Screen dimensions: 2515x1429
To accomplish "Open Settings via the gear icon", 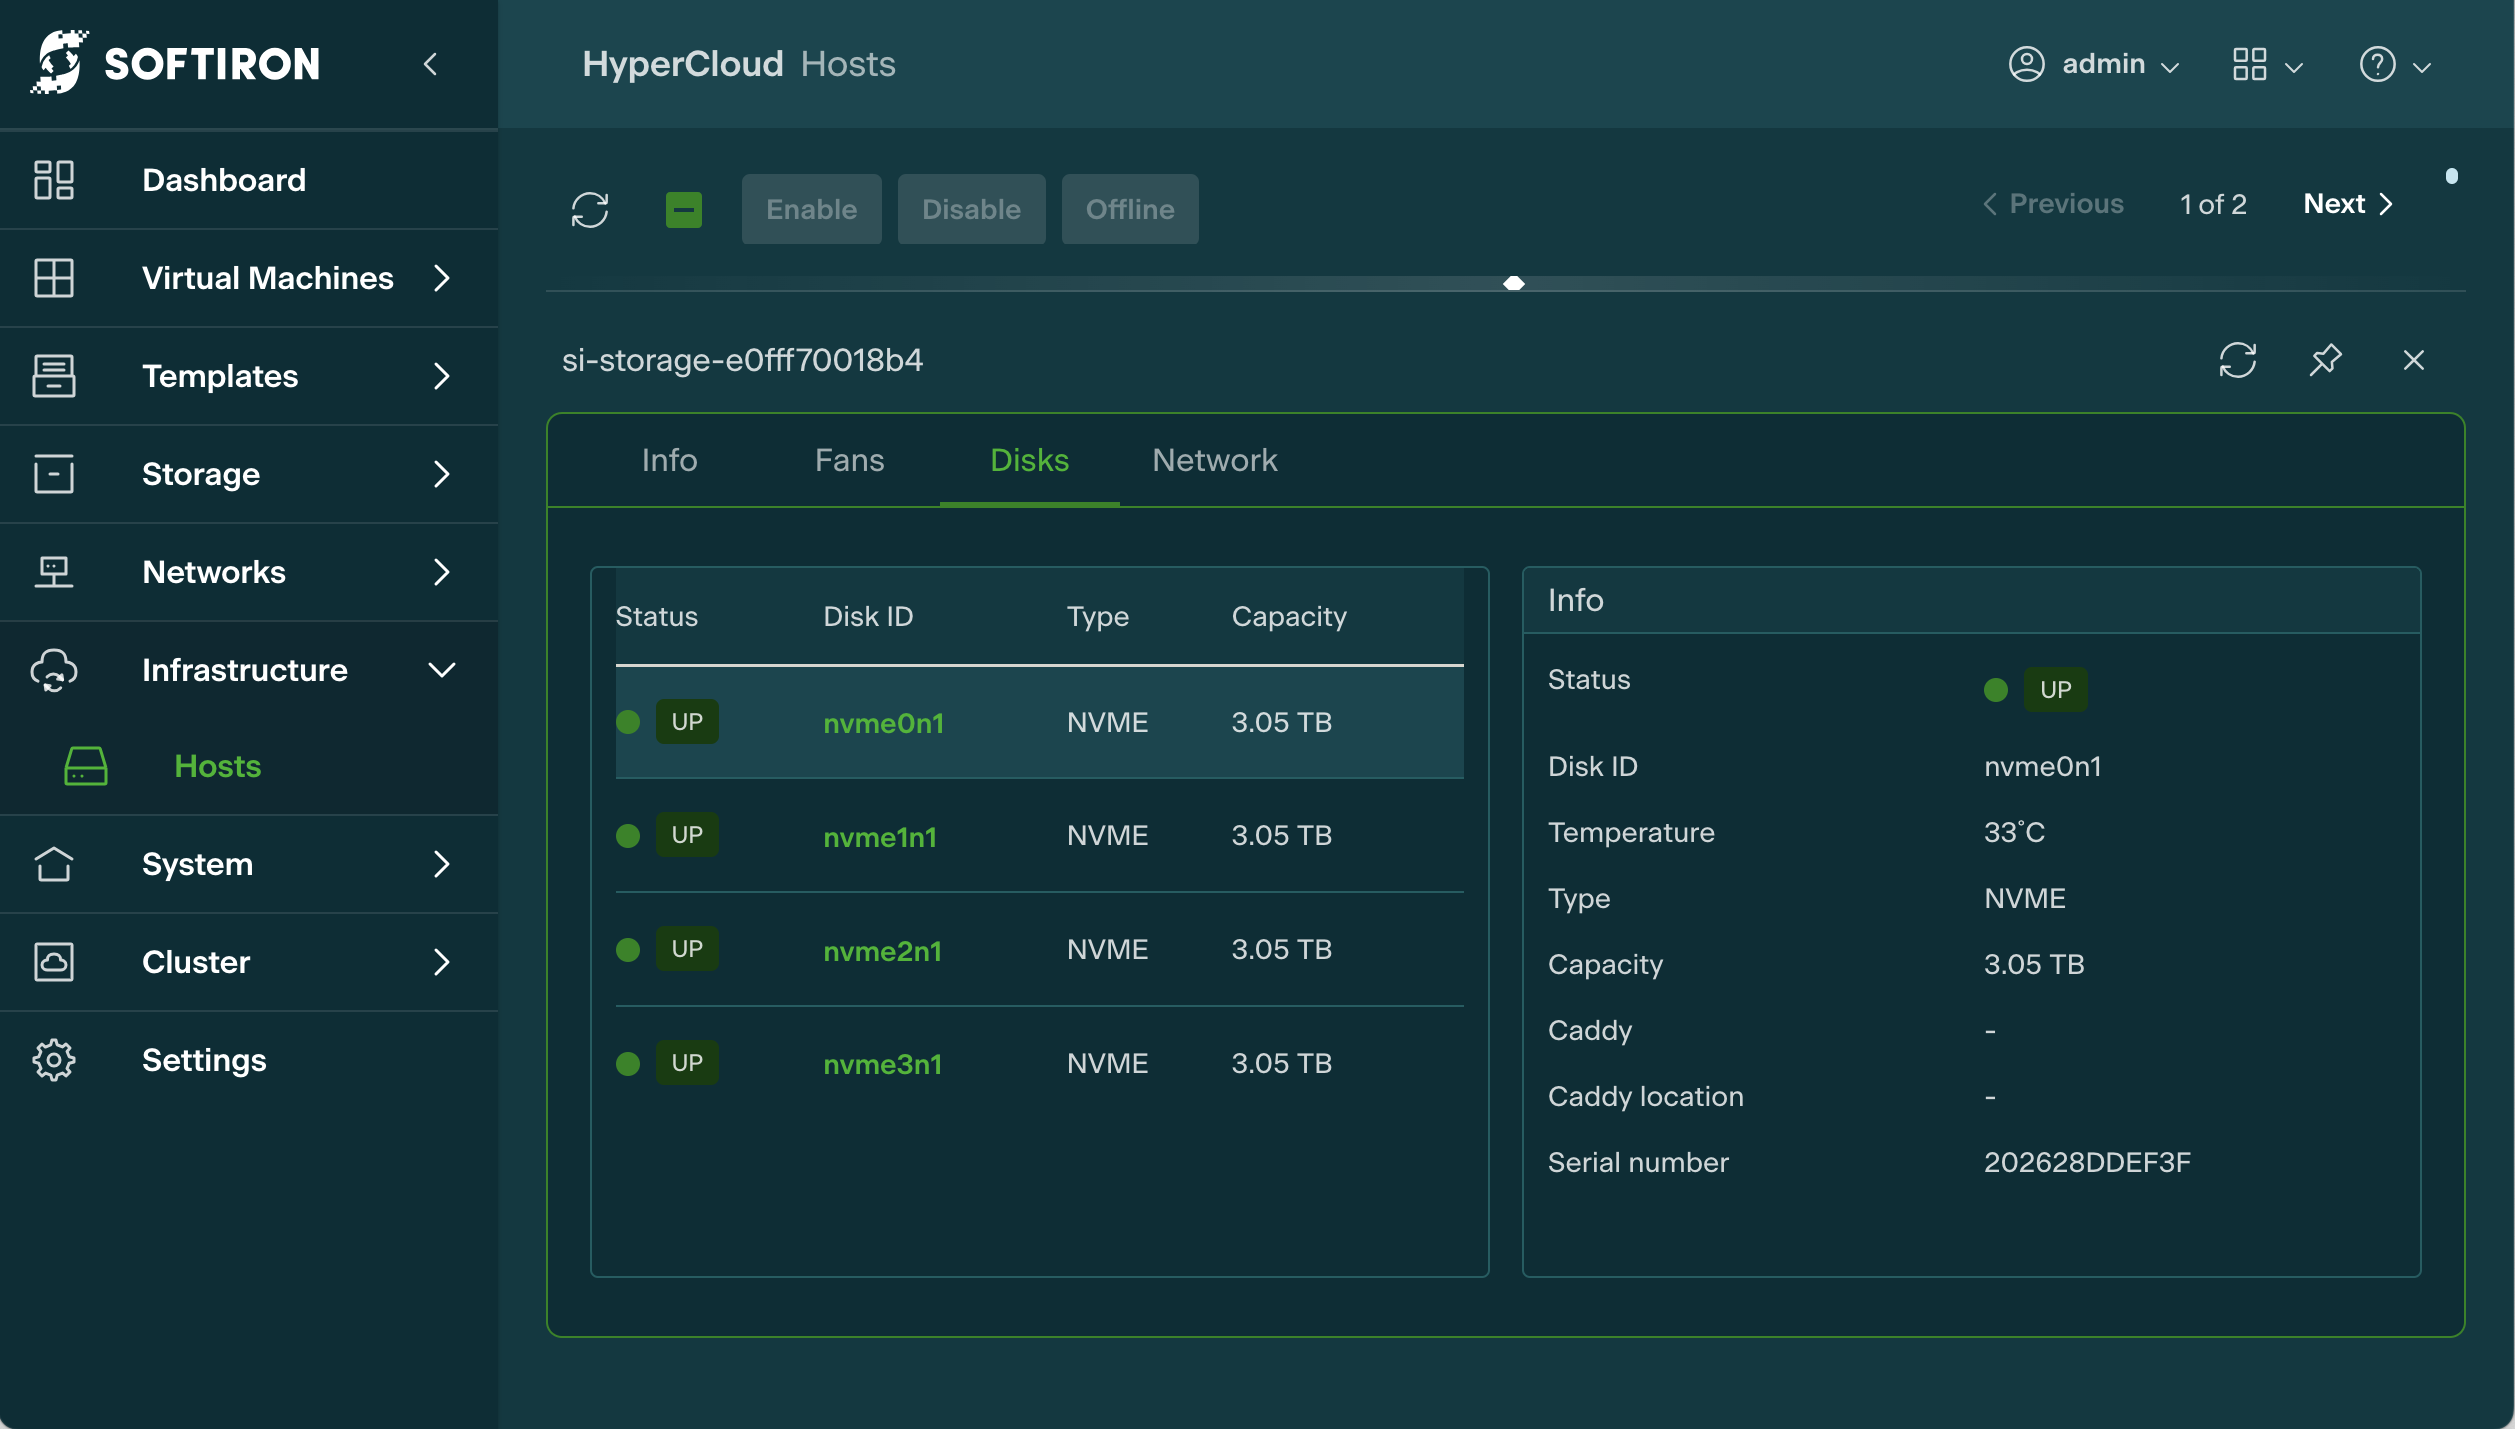I will click(x=54, y=1060).
